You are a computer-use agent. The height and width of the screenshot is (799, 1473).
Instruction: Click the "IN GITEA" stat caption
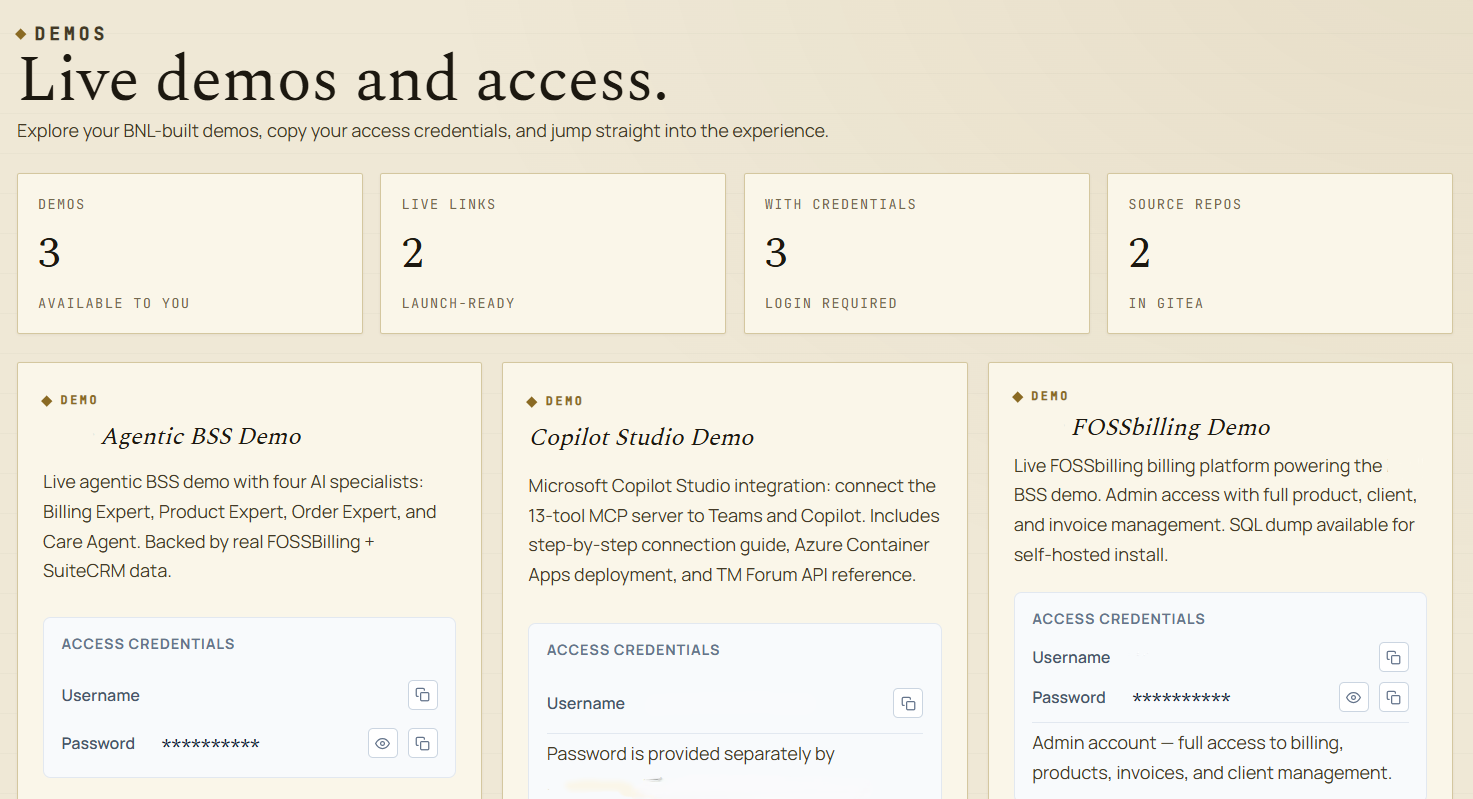(1166, 303)
